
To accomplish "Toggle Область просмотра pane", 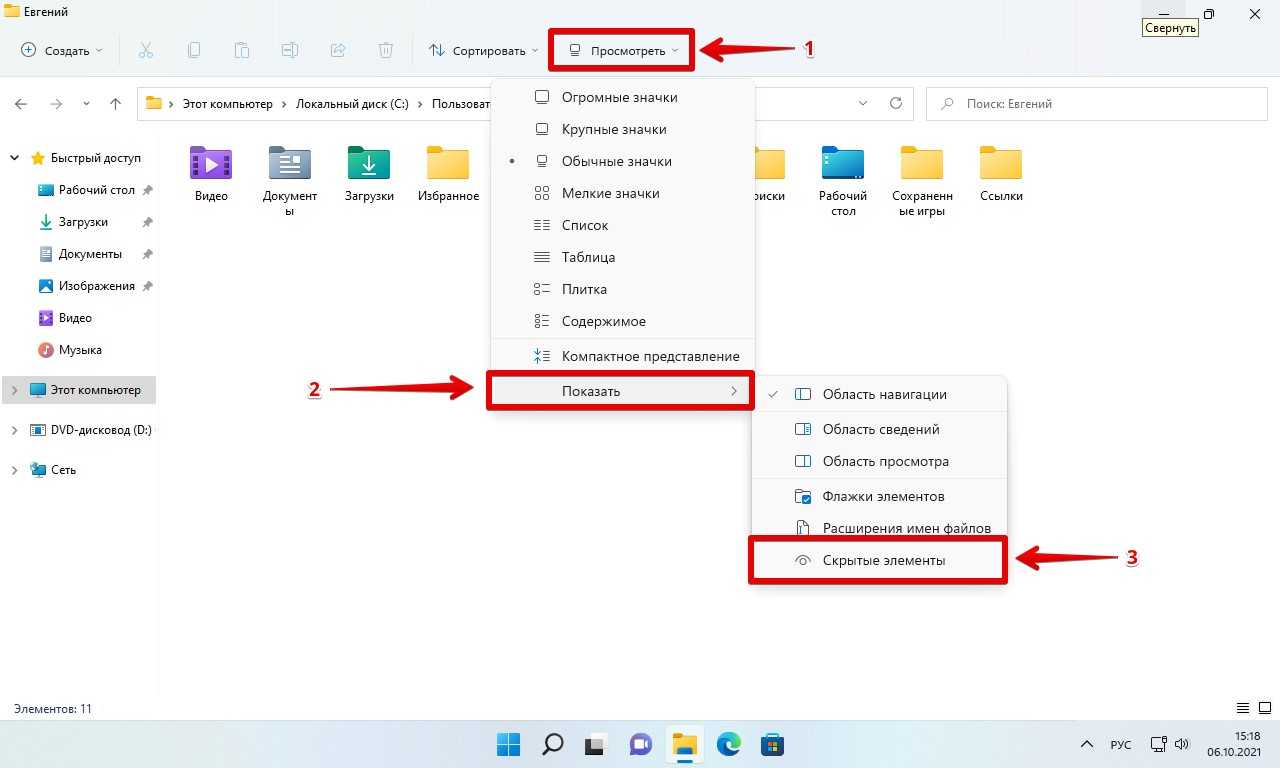I will pyautogui.click(x=879, y=461).
